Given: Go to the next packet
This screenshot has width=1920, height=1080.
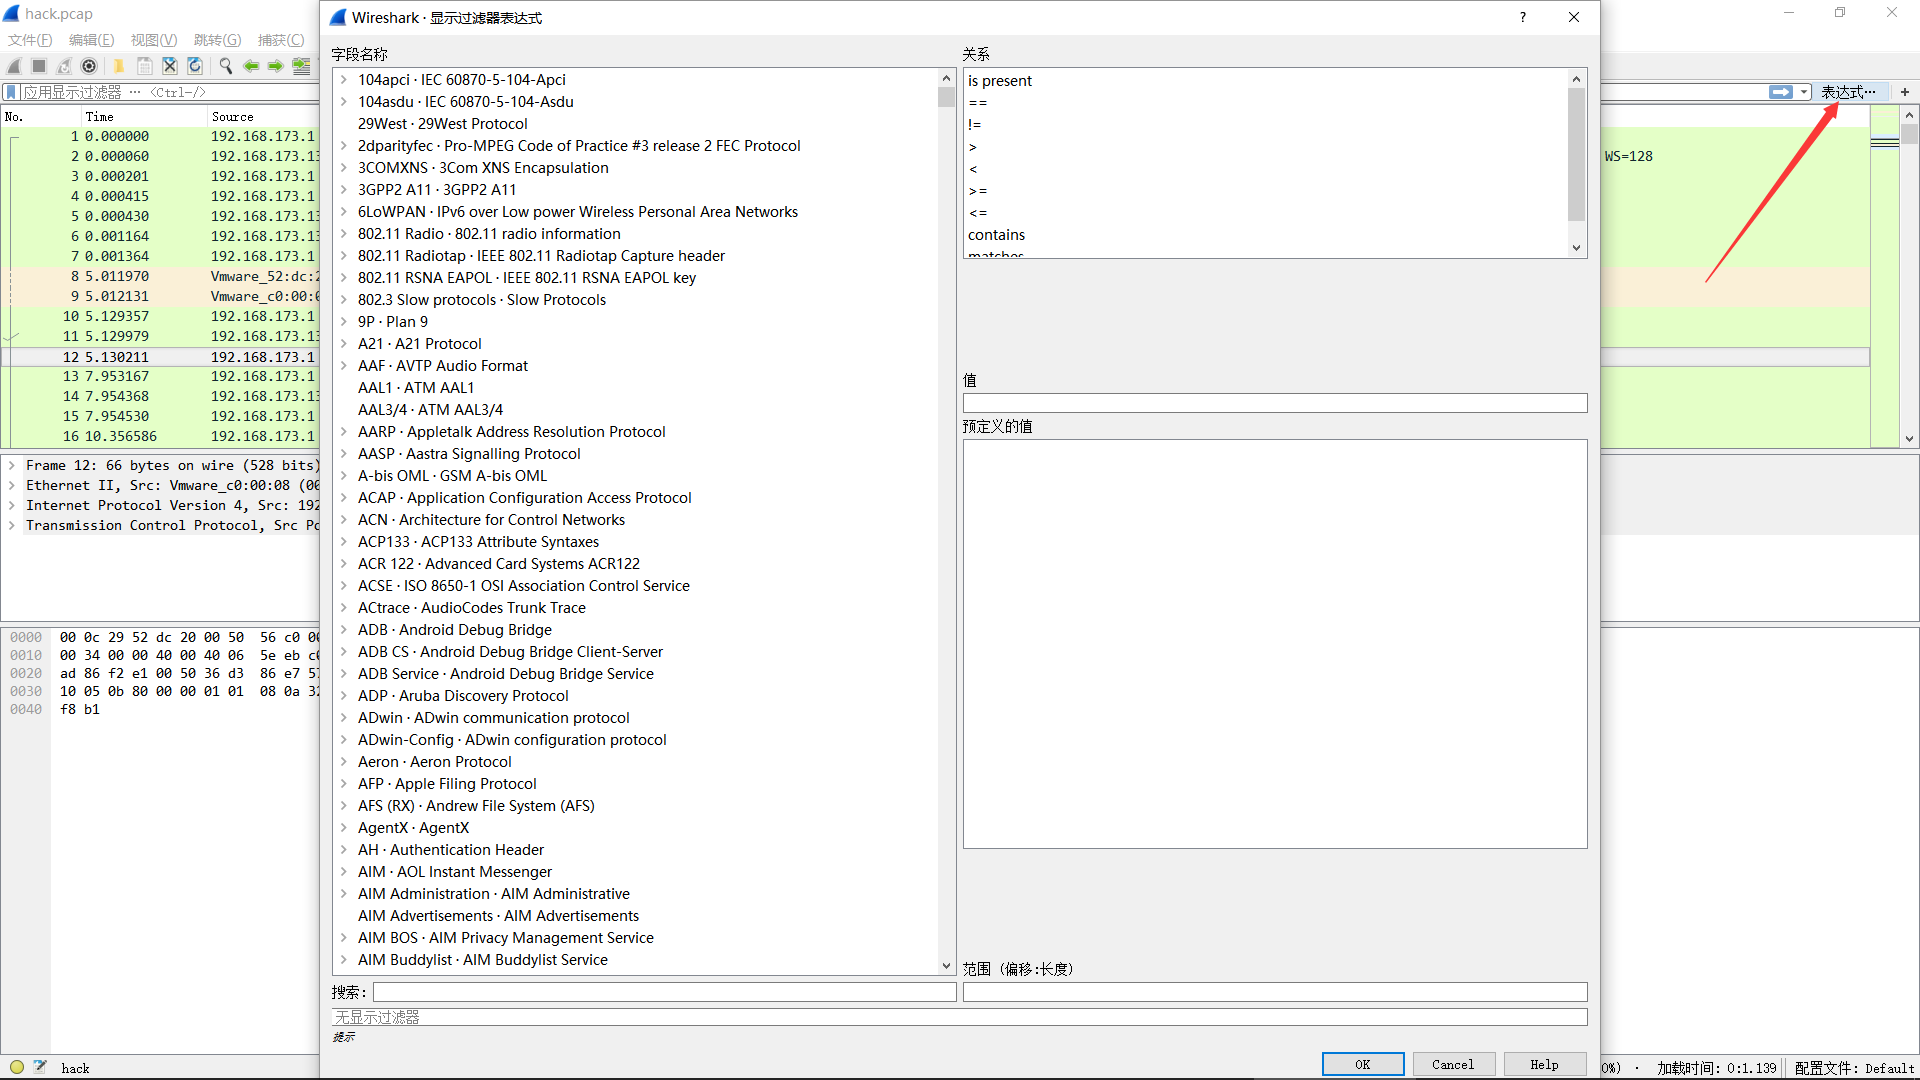Looking at the screenshot, I should pyautogui.click(x=275, y=66).
